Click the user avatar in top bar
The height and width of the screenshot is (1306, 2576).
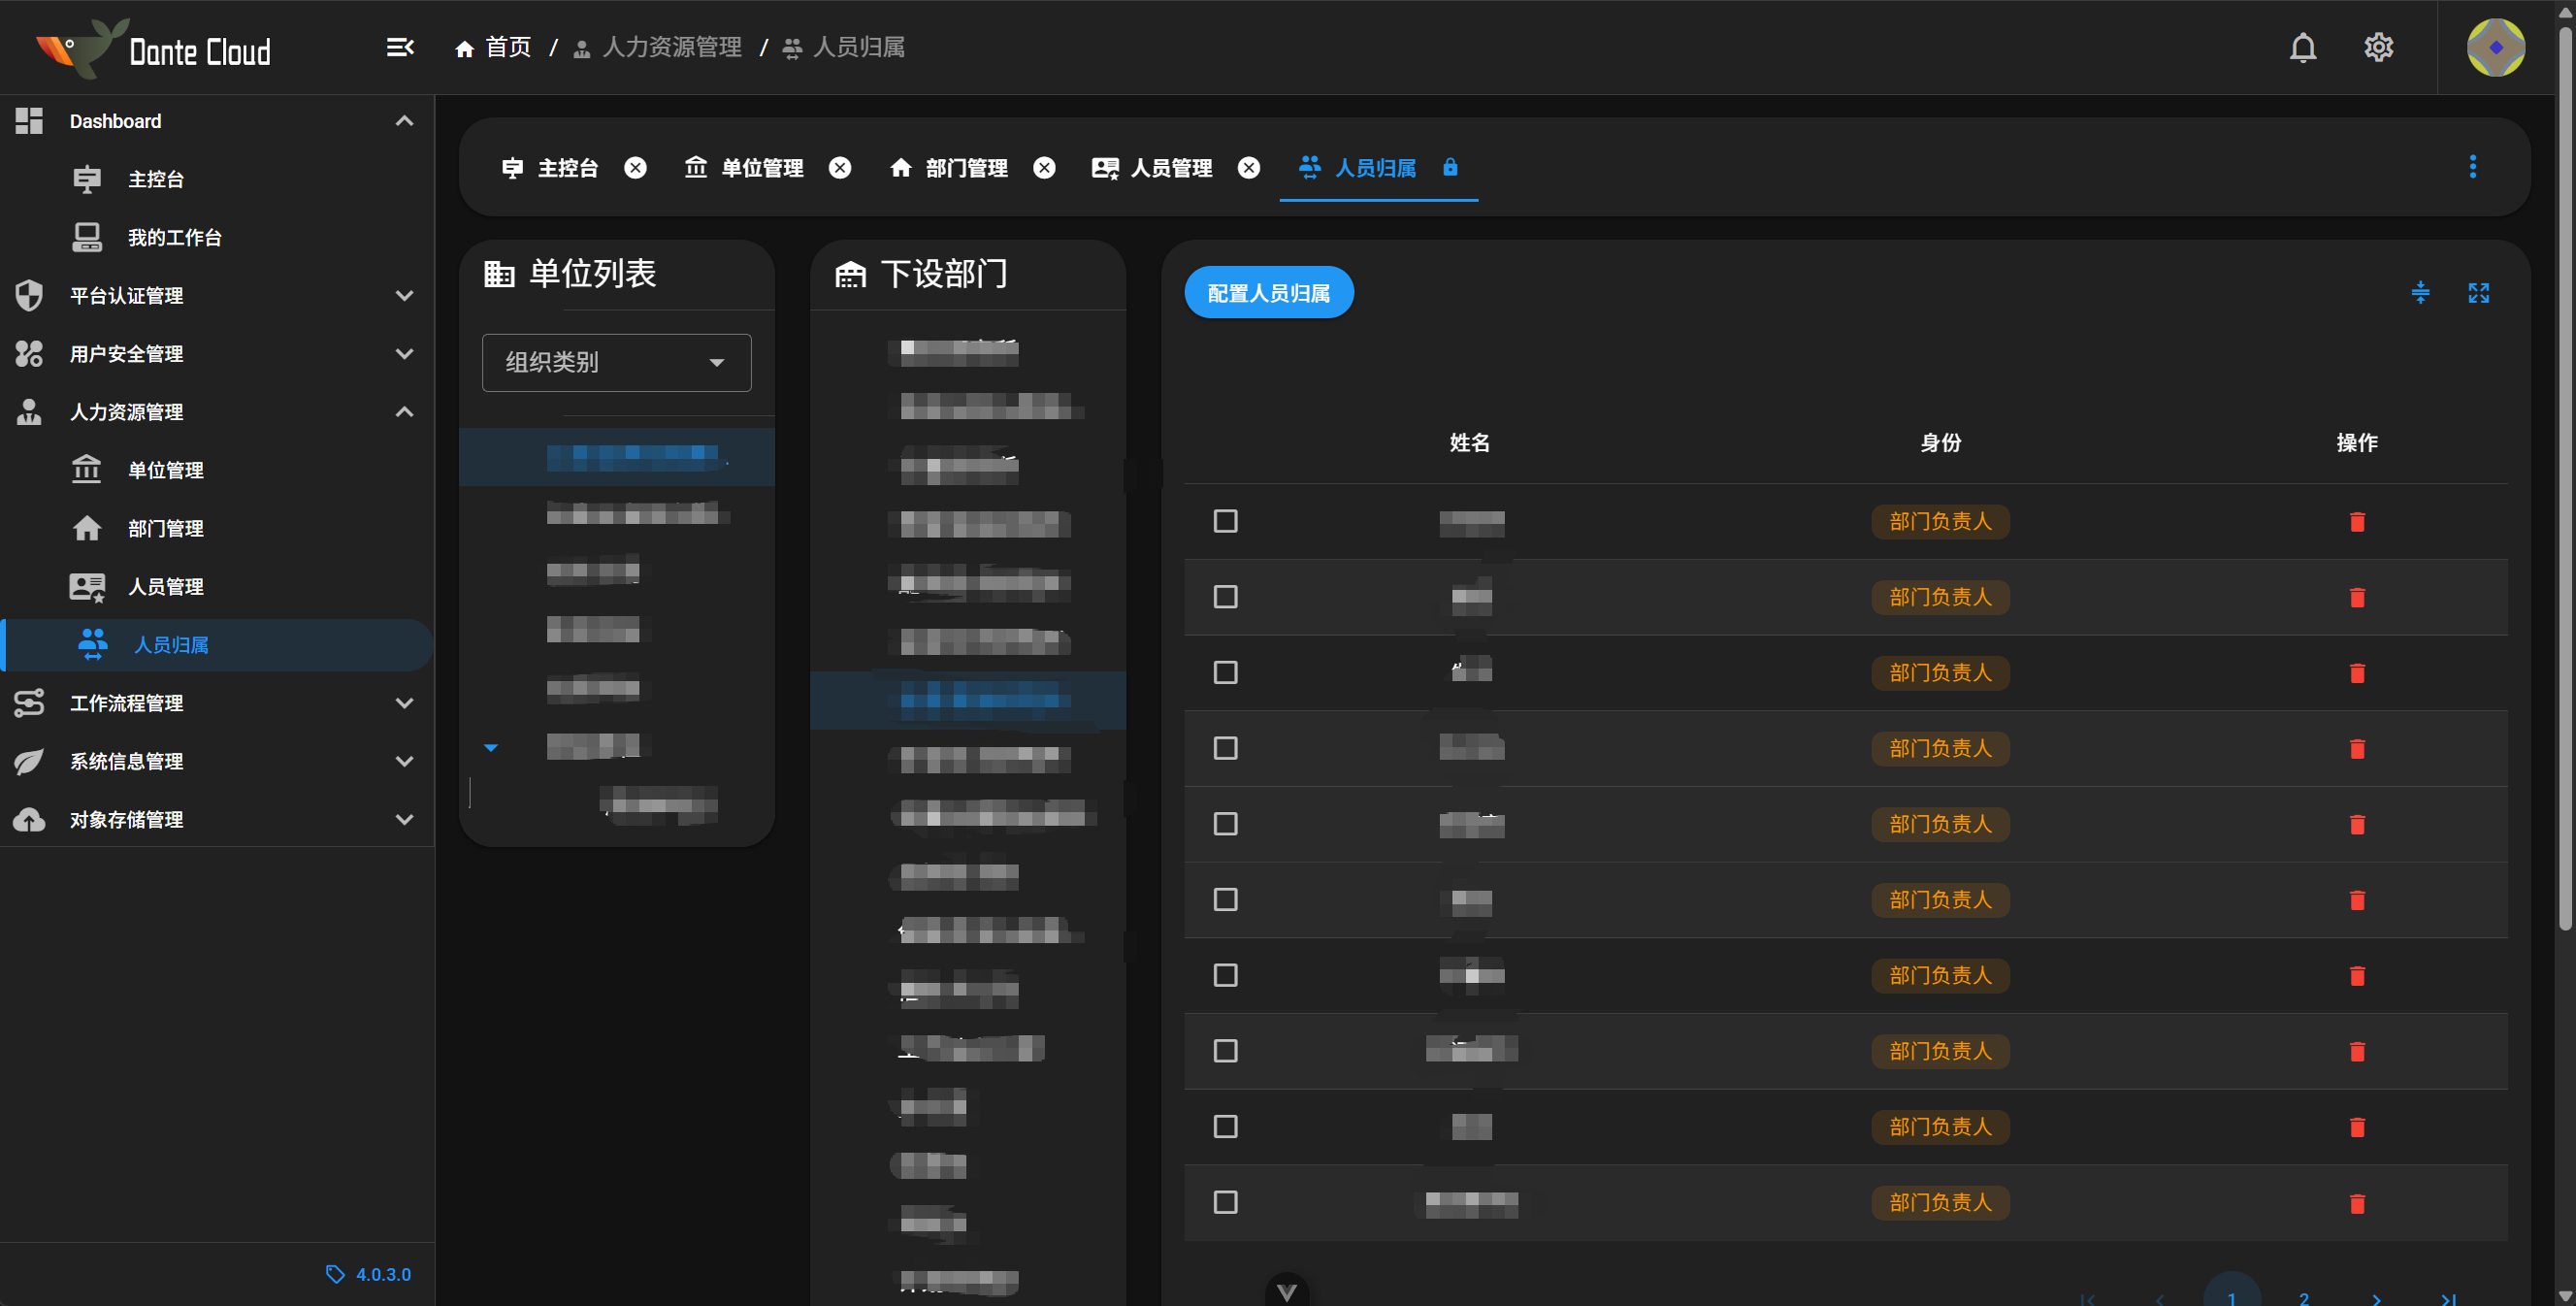click(x=2495, y=47)
